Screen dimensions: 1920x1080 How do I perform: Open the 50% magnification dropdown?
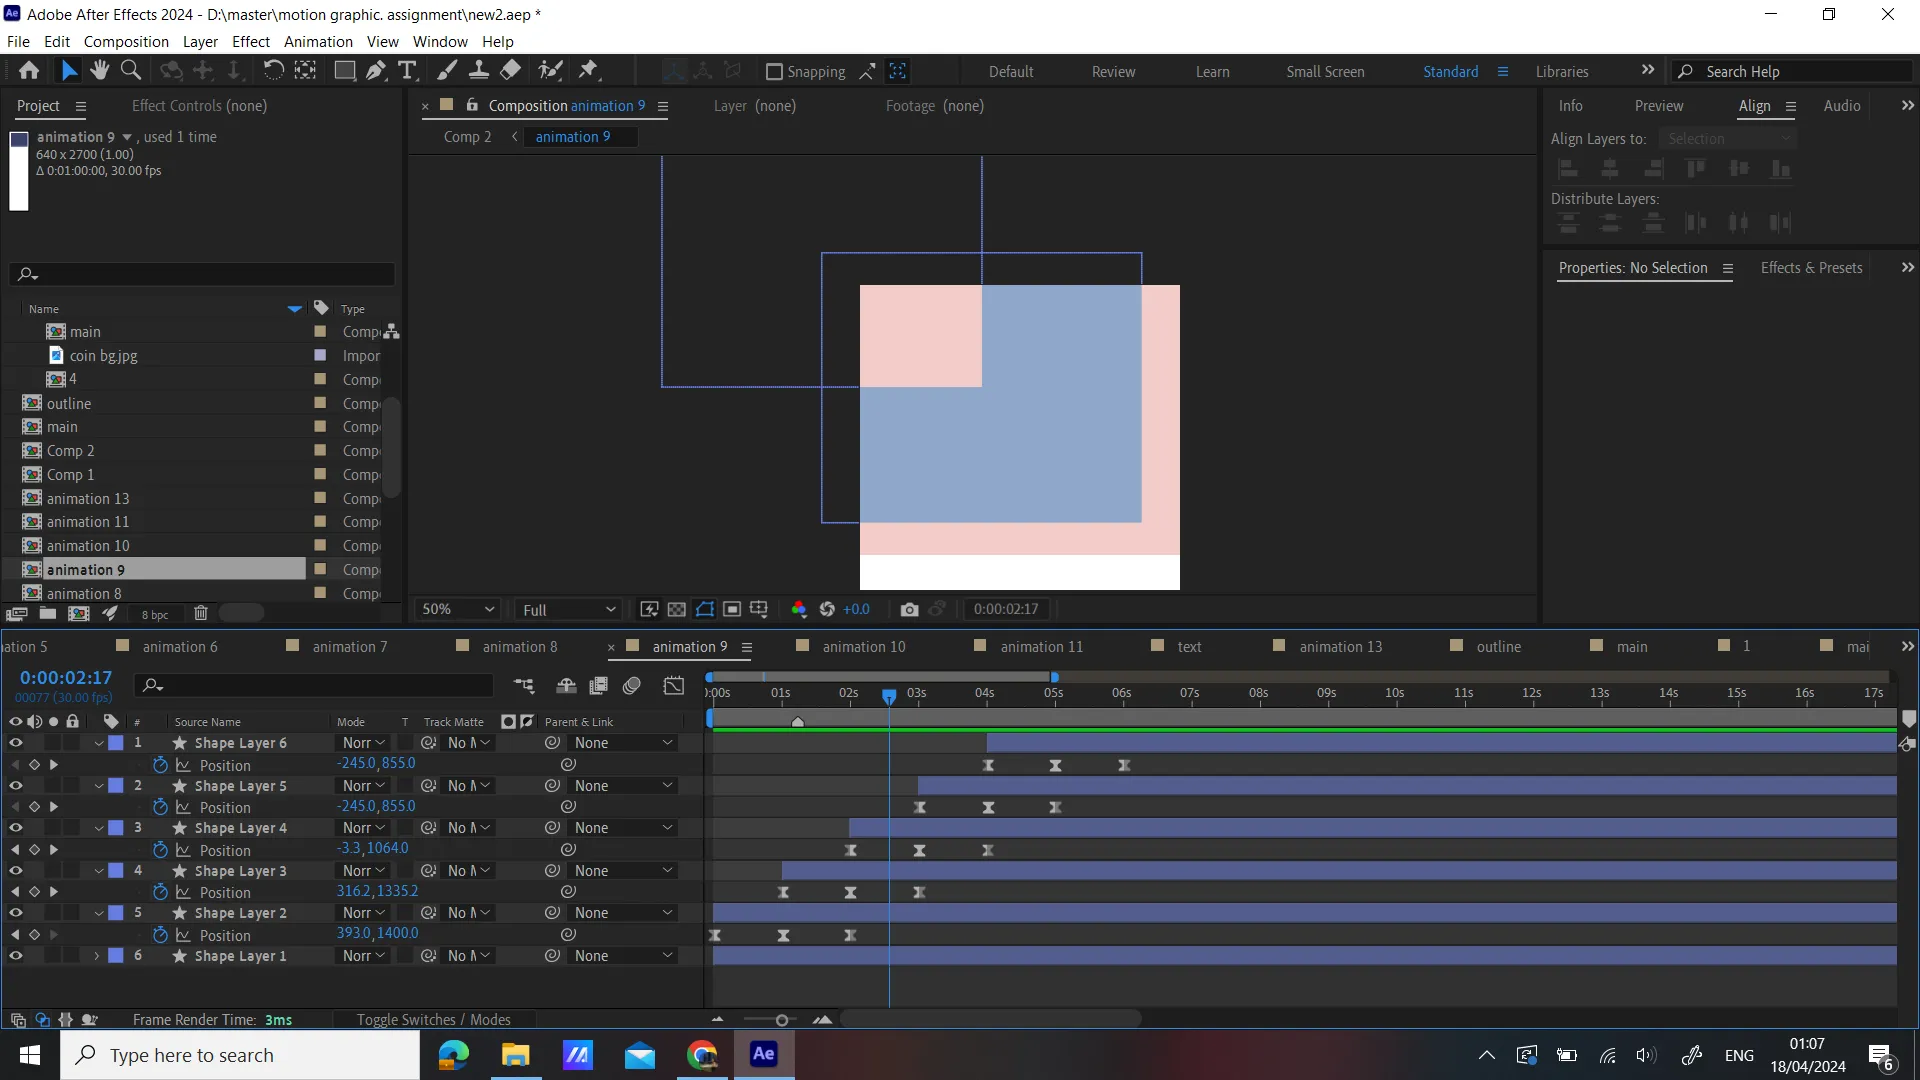tap(458, 609)
